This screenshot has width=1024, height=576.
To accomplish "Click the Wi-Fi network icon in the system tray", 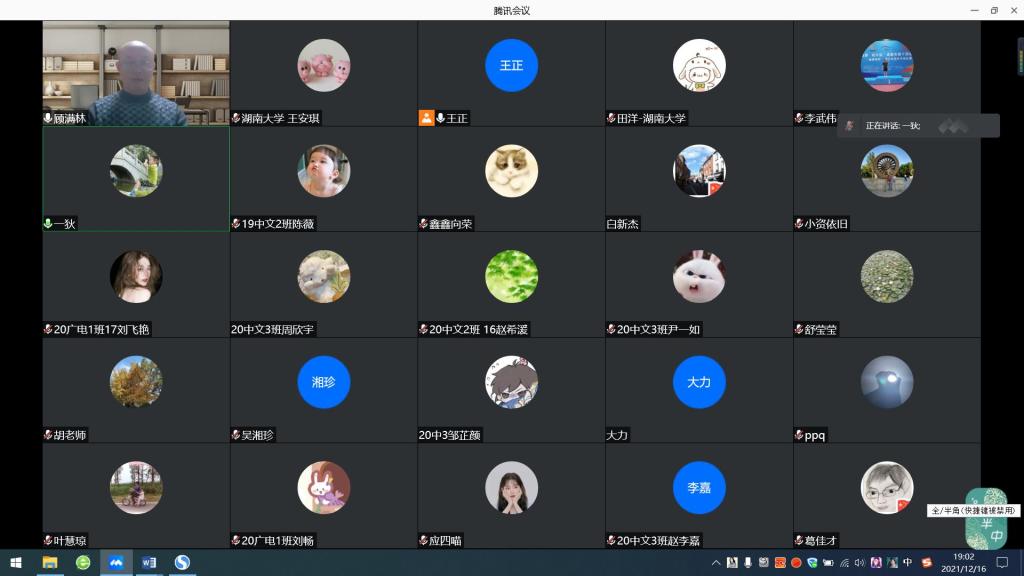I will pos(845,563).
